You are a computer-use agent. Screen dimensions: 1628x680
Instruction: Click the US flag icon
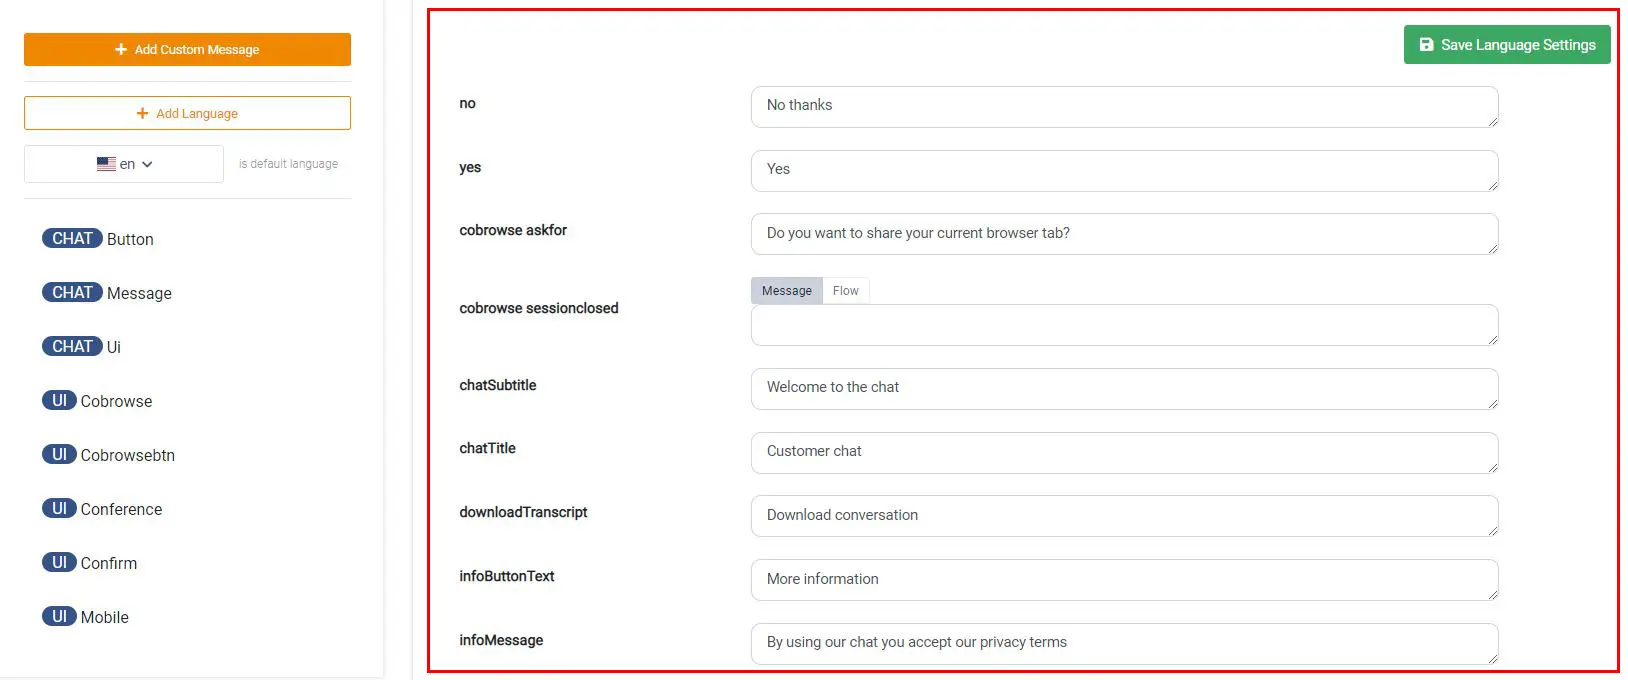(x=106, y=164)
